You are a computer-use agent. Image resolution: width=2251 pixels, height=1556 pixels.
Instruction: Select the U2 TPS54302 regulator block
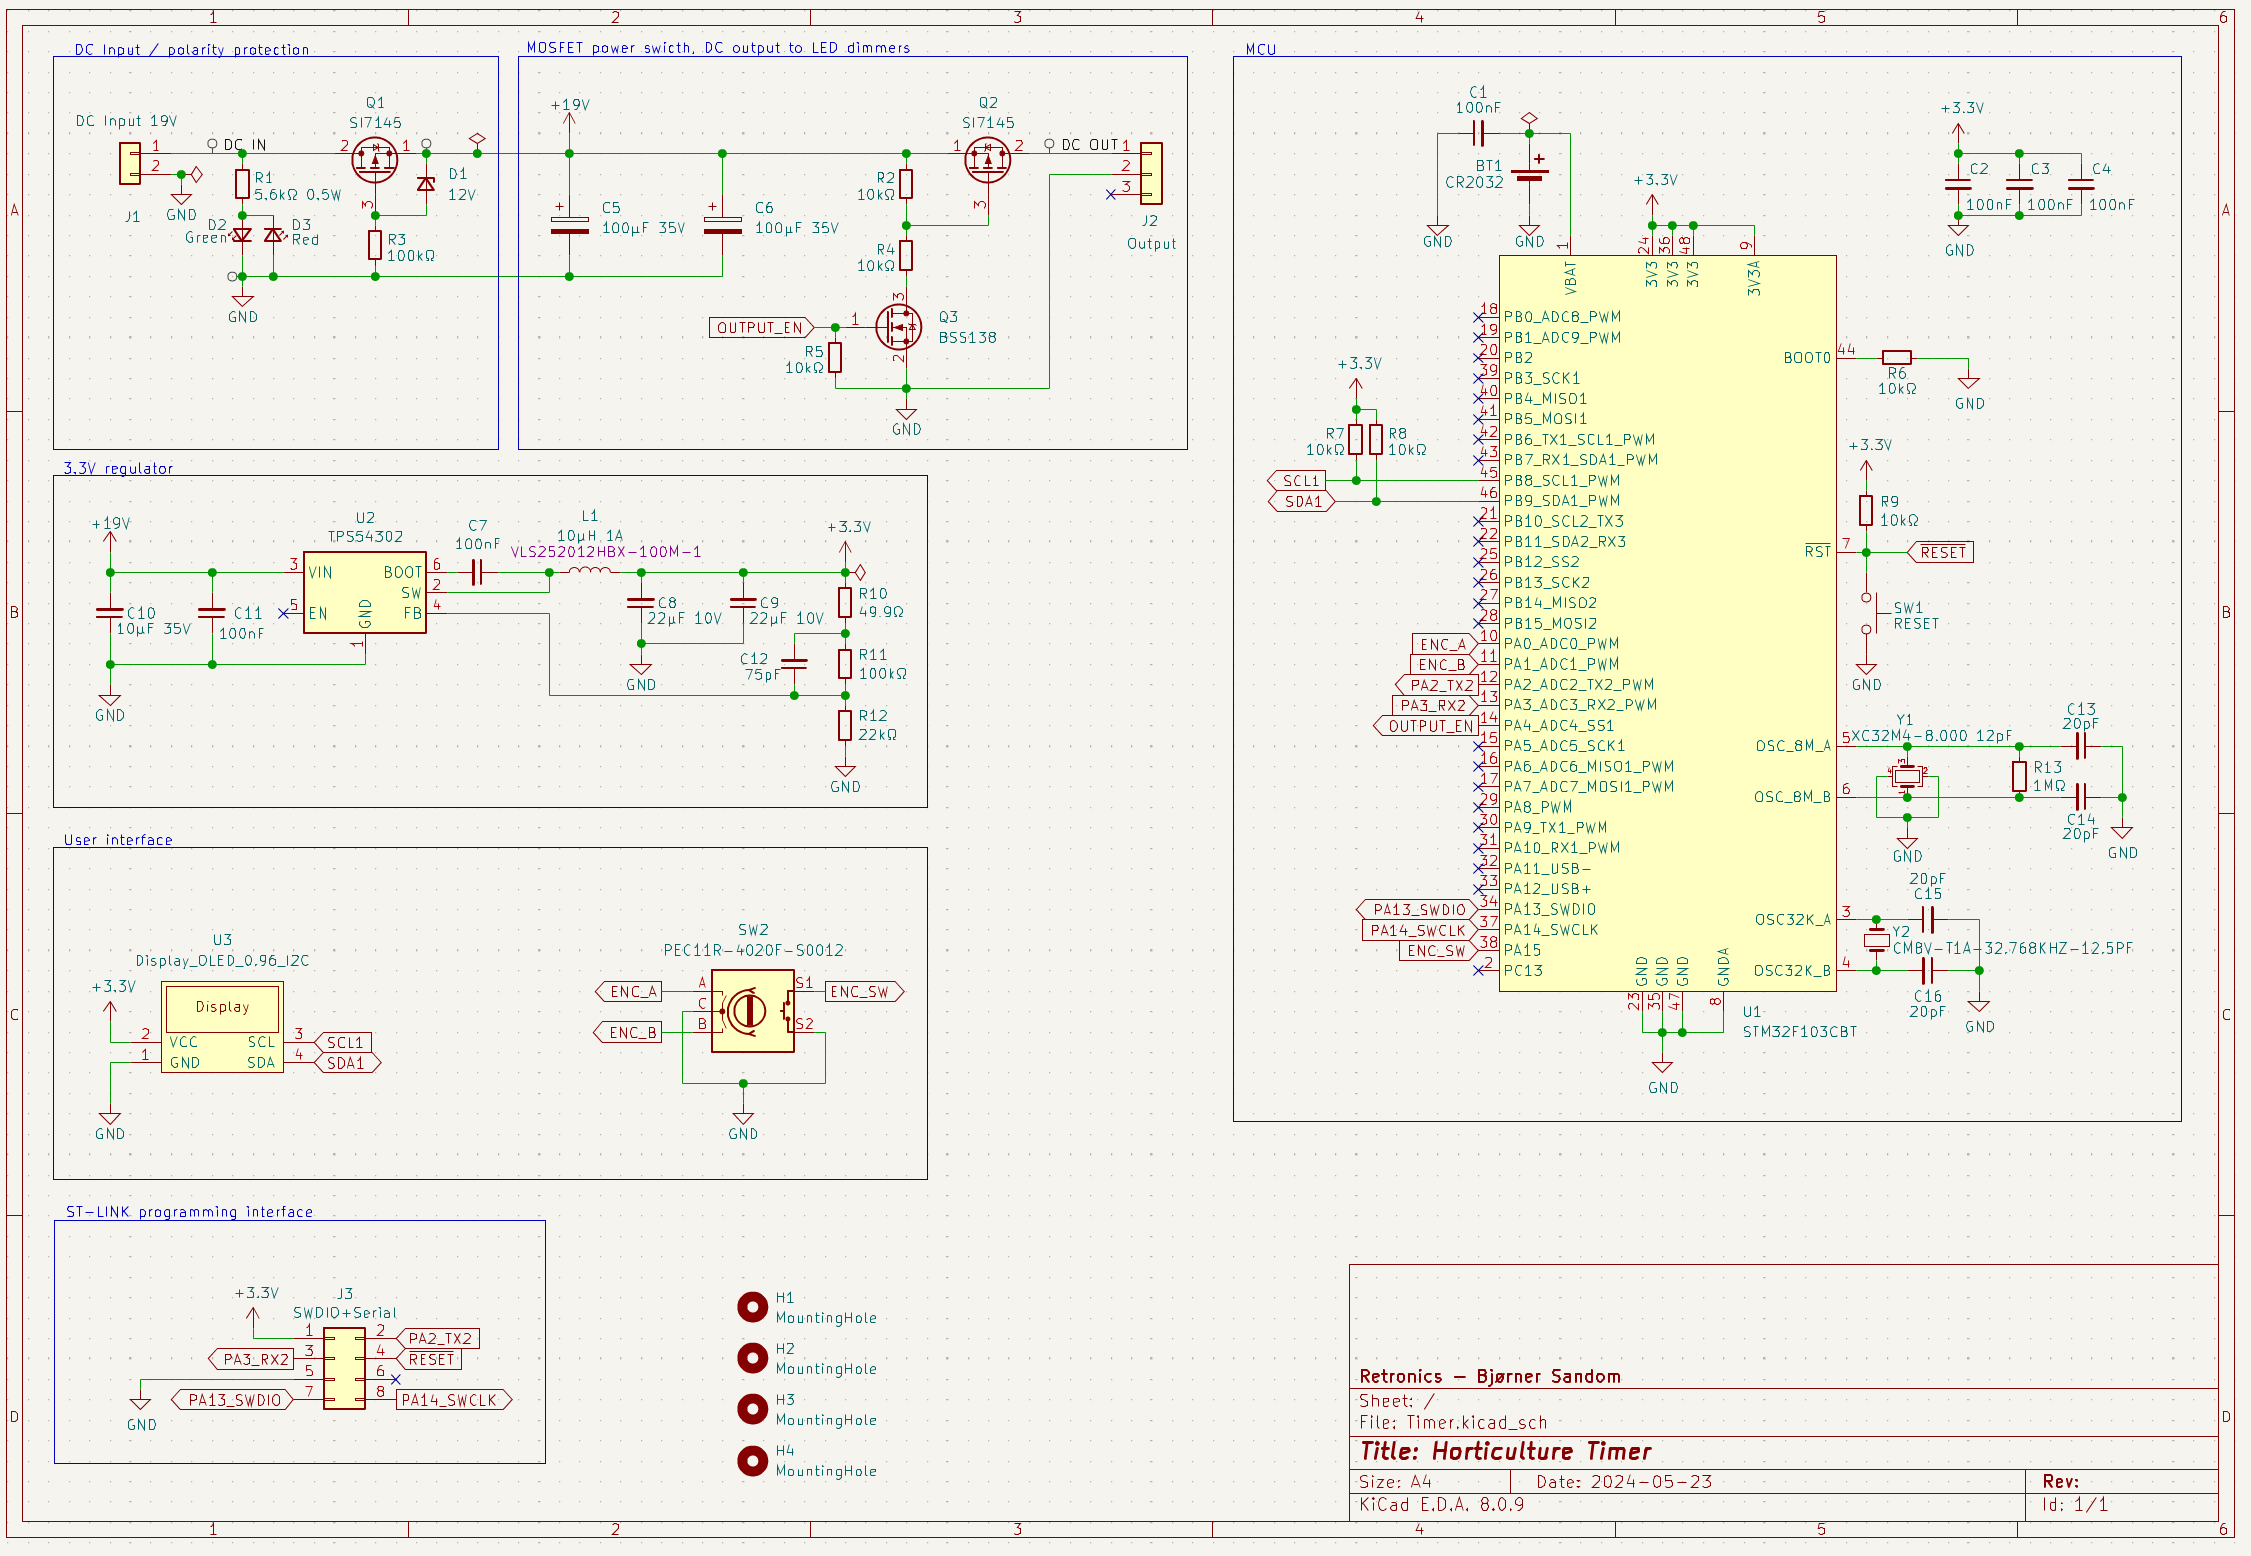coord(364,592)
